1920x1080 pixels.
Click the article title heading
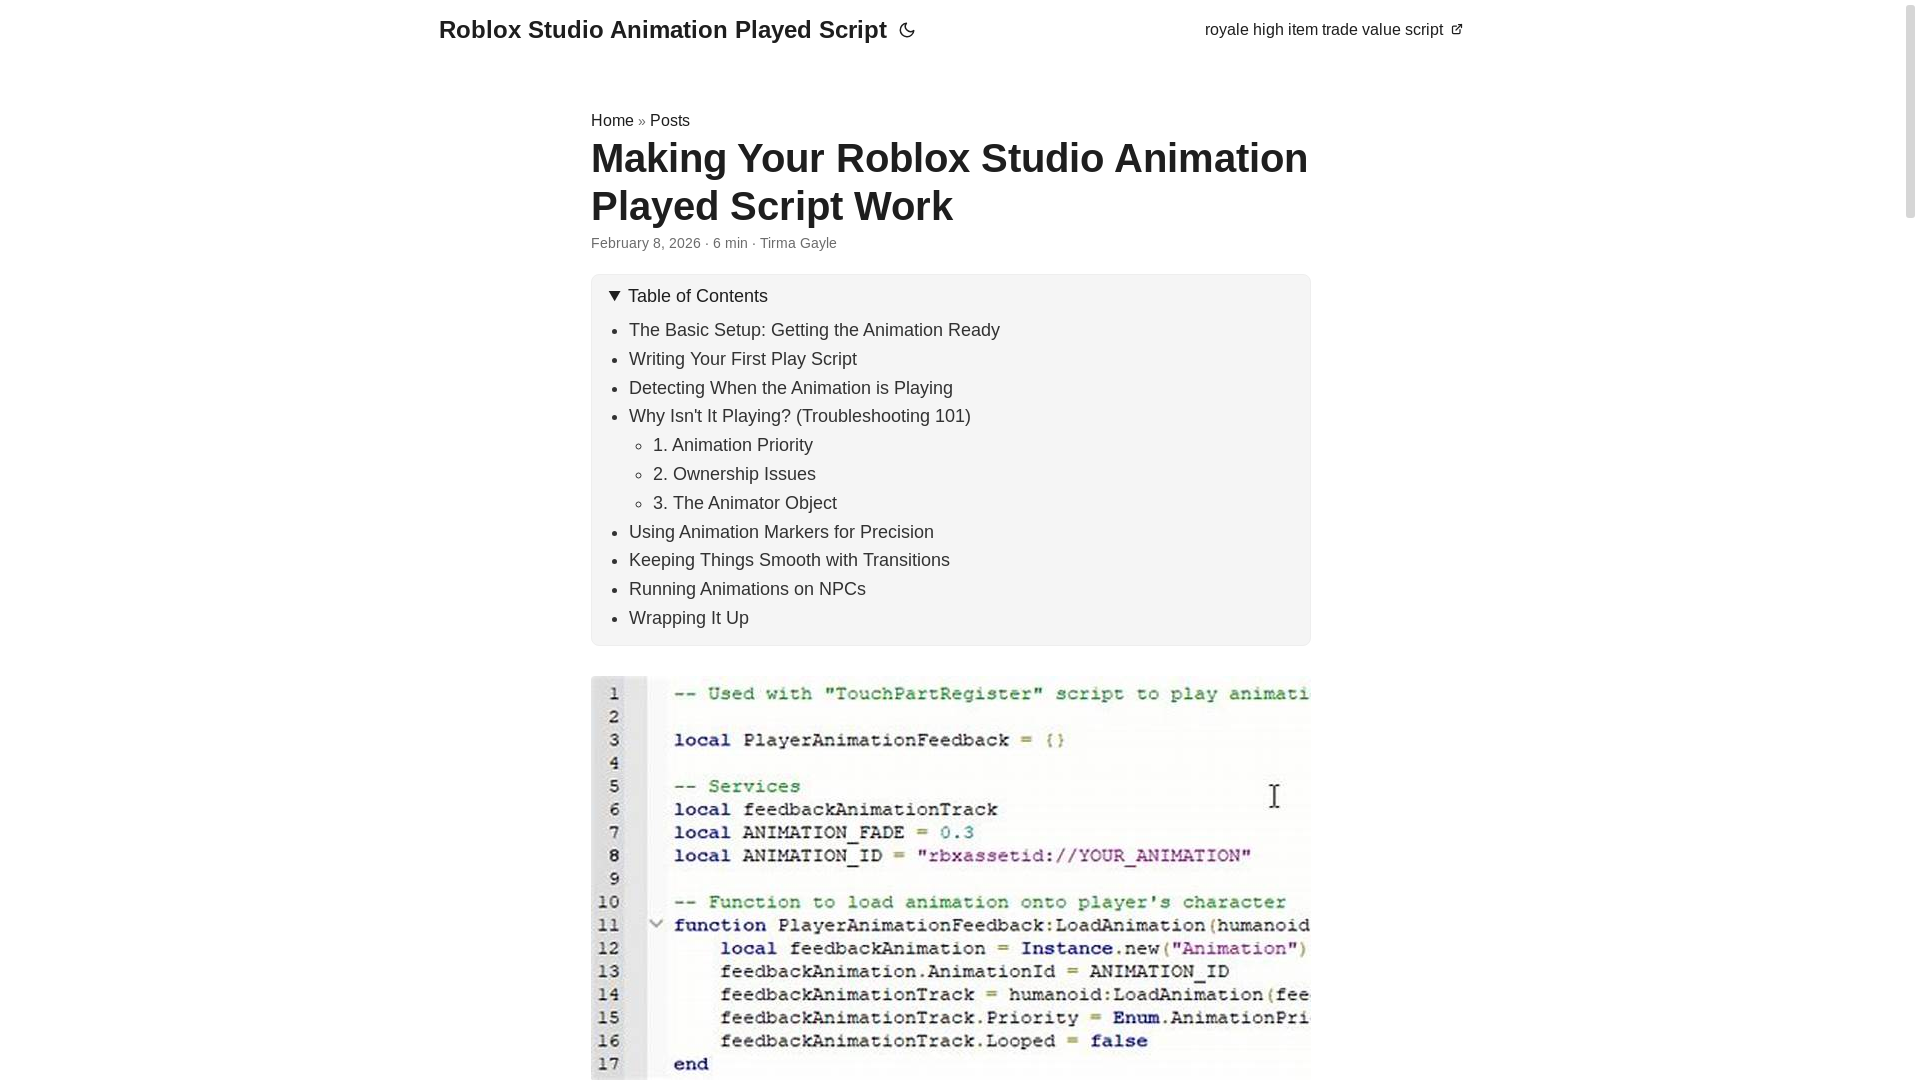pos(950,182)
